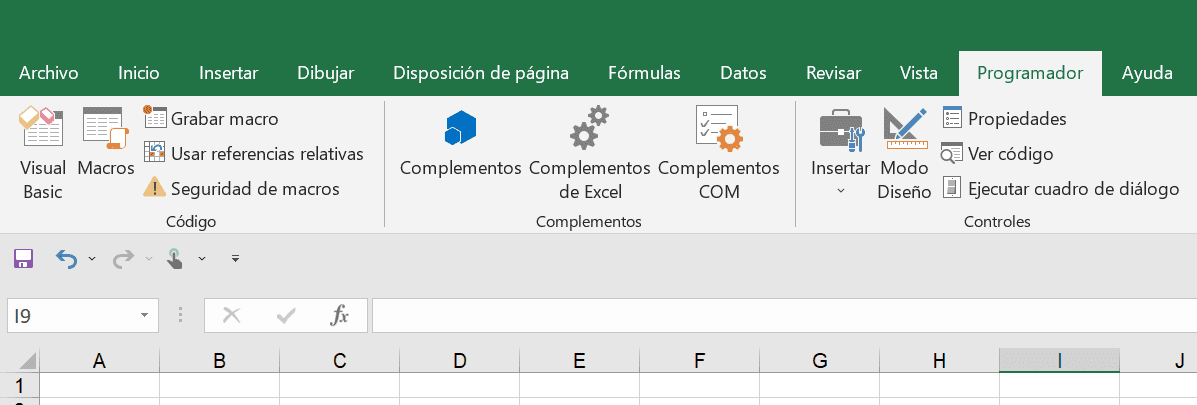Open the Archivo menu
This screenshot has height=405, width=1197.
tap(49, 73)
